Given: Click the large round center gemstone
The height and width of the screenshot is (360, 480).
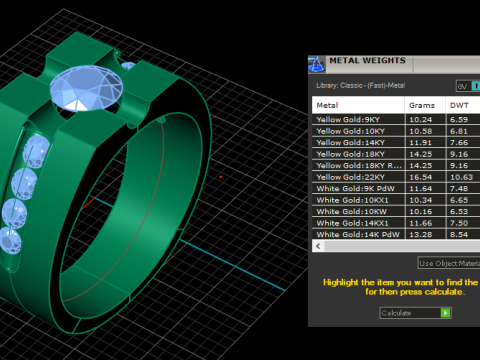Looking at the screenshot, I should [x=86, y=88].
